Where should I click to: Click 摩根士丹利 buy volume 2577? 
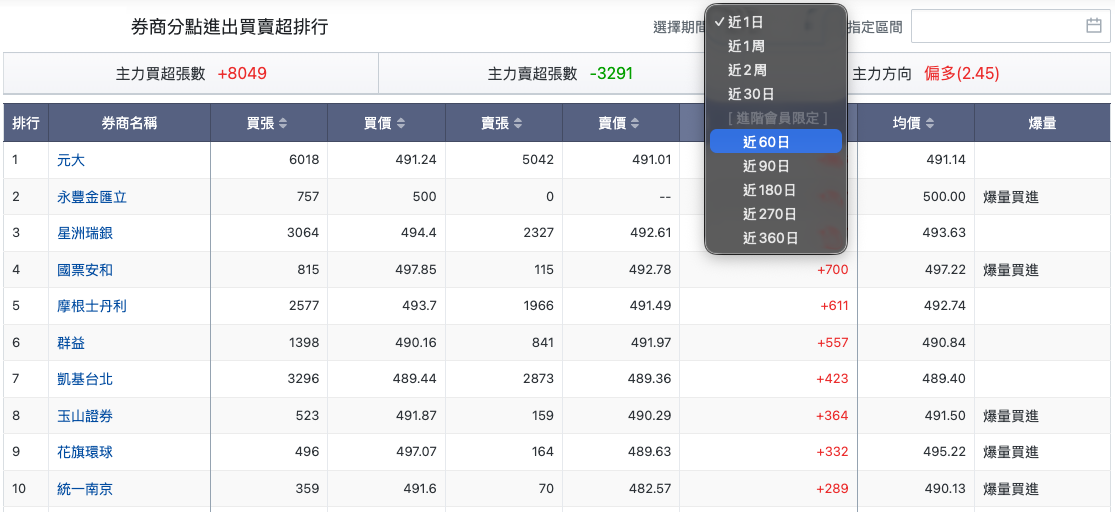tap(304, 306)
